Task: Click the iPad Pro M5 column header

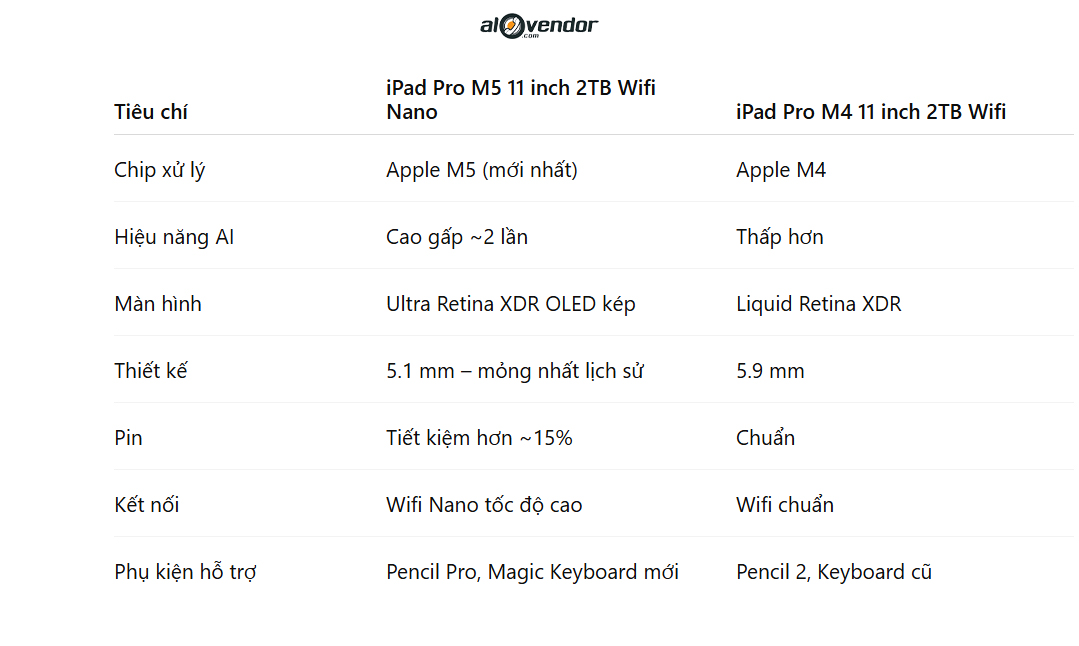Action: coord(521,100)
